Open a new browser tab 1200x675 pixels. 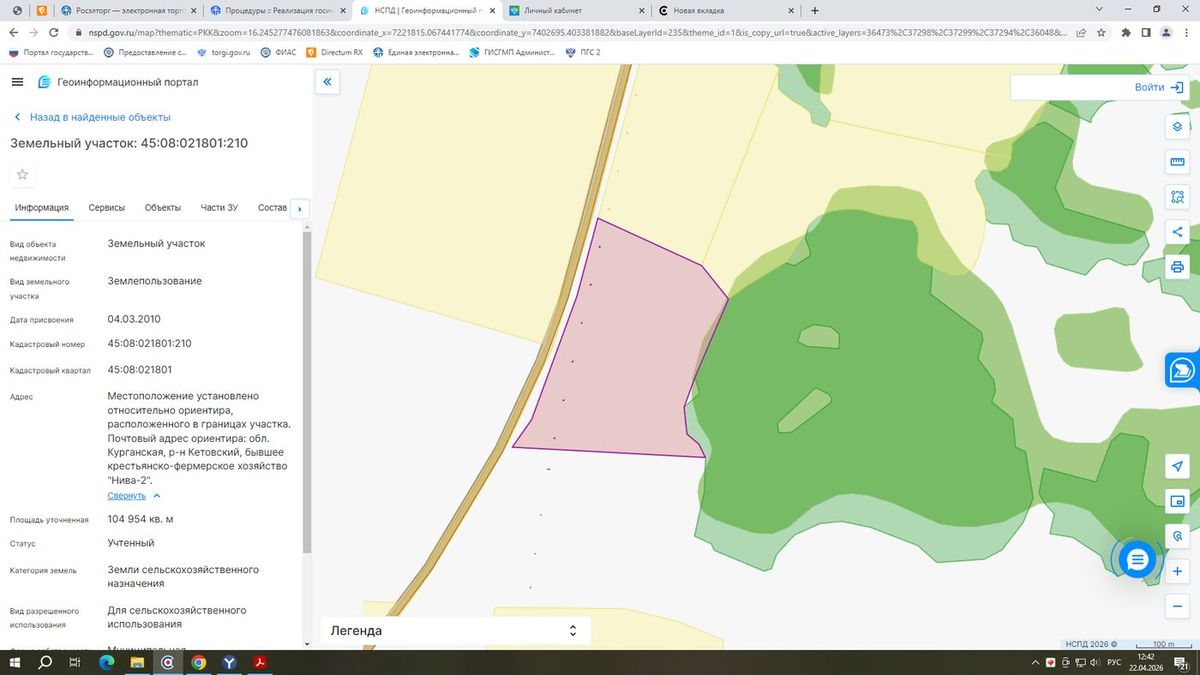click(x=814, y=10)
